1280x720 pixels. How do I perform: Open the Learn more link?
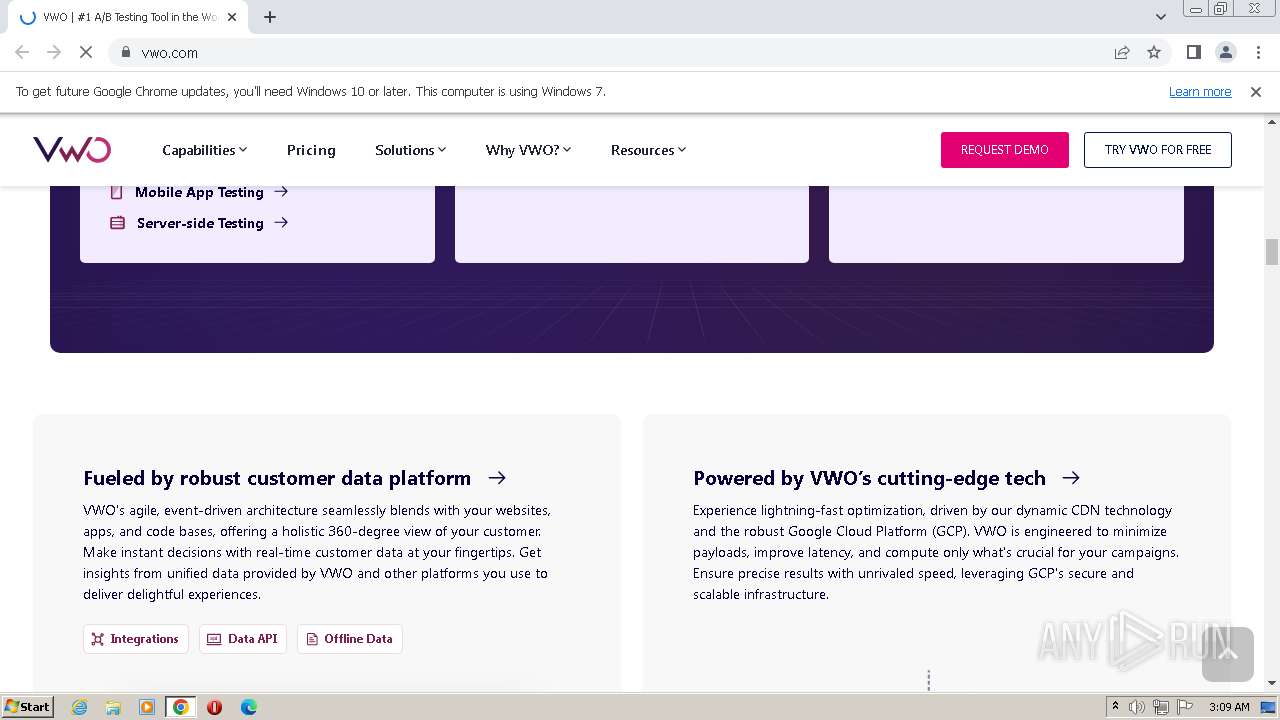point(1200,92)
